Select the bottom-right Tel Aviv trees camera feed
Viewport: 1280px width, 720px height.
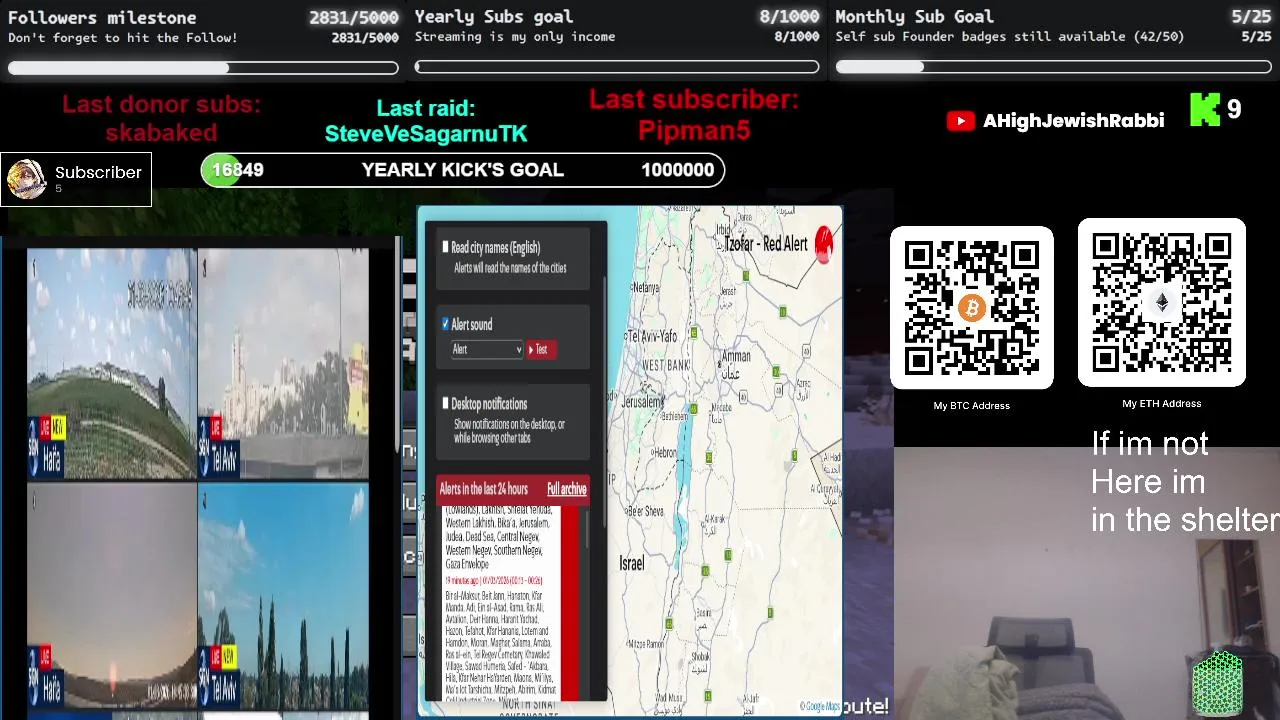click(x=284, y=595)
